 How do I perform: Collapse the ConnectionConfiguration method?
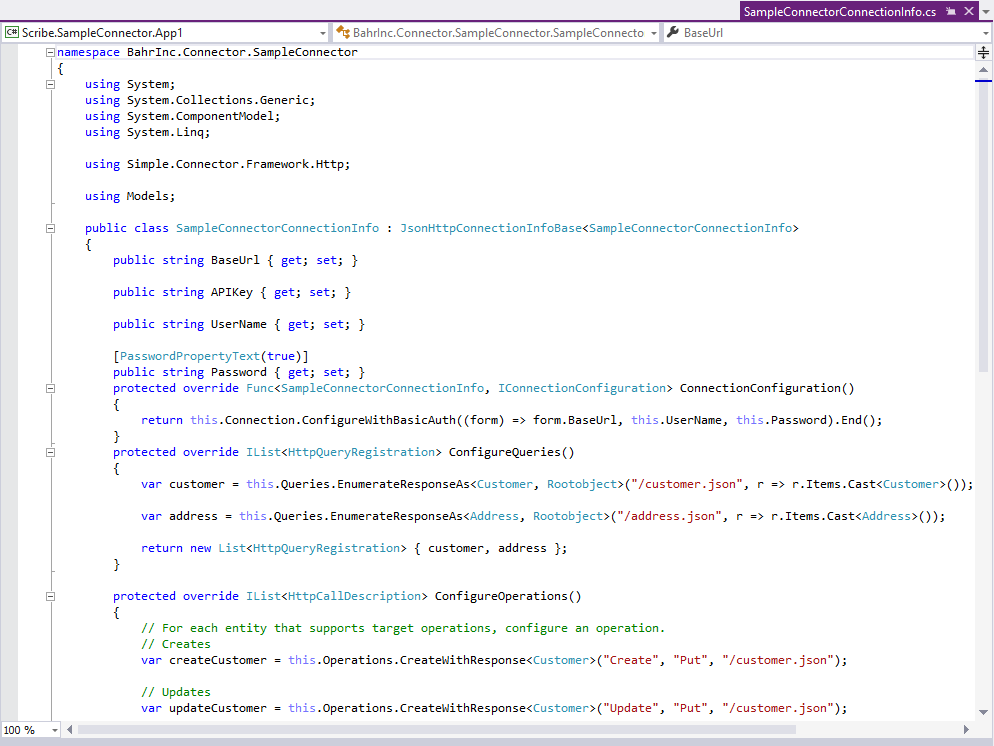click(x=50, y=389)
